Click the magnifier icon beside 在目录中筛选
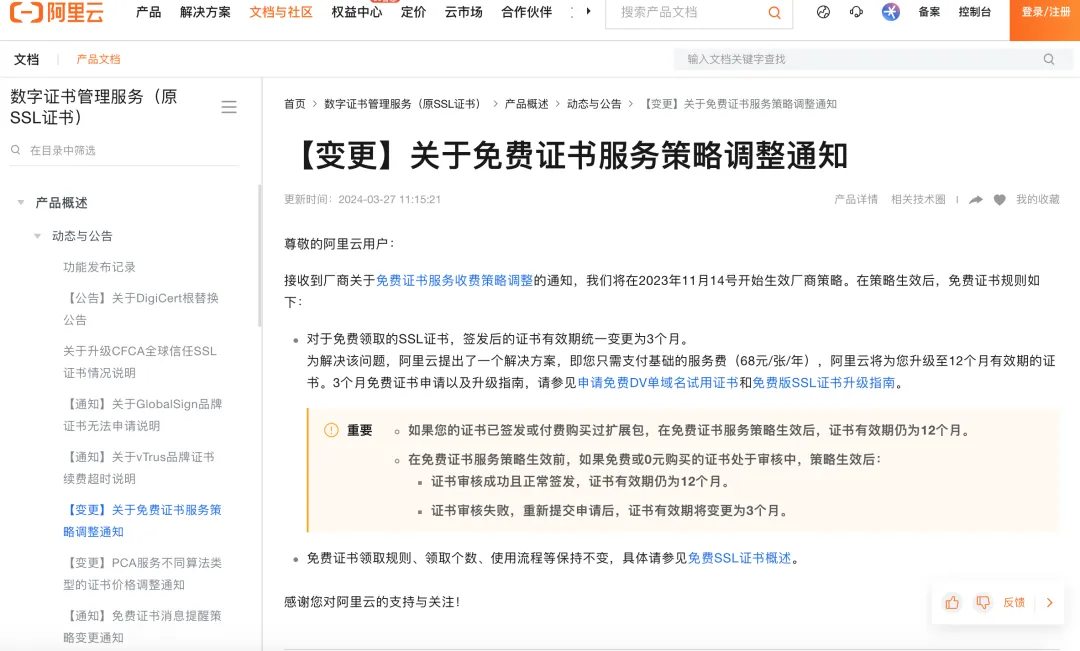Viewport: 1080px width, 651px height. (x=16, y=150)
